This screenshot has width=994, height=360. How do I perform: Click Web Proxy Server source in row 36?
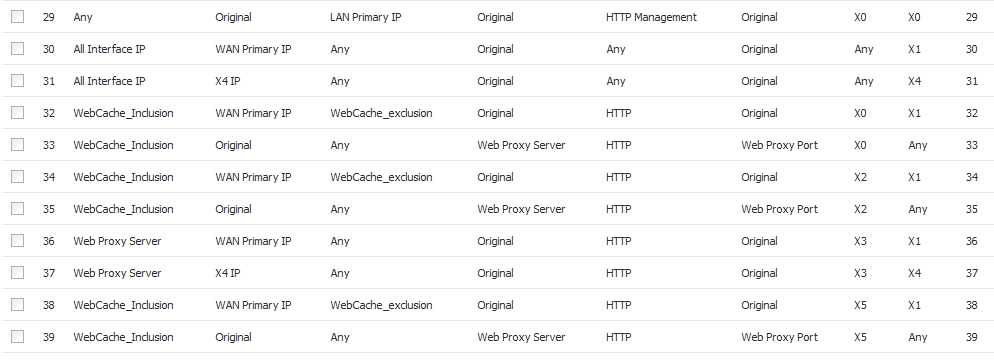click(x=117, y=241)
